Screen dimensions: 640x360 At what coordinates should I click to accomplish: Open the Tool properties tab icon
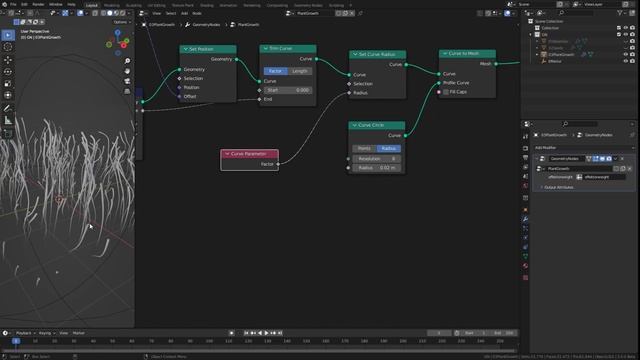[x=525, y=137]
